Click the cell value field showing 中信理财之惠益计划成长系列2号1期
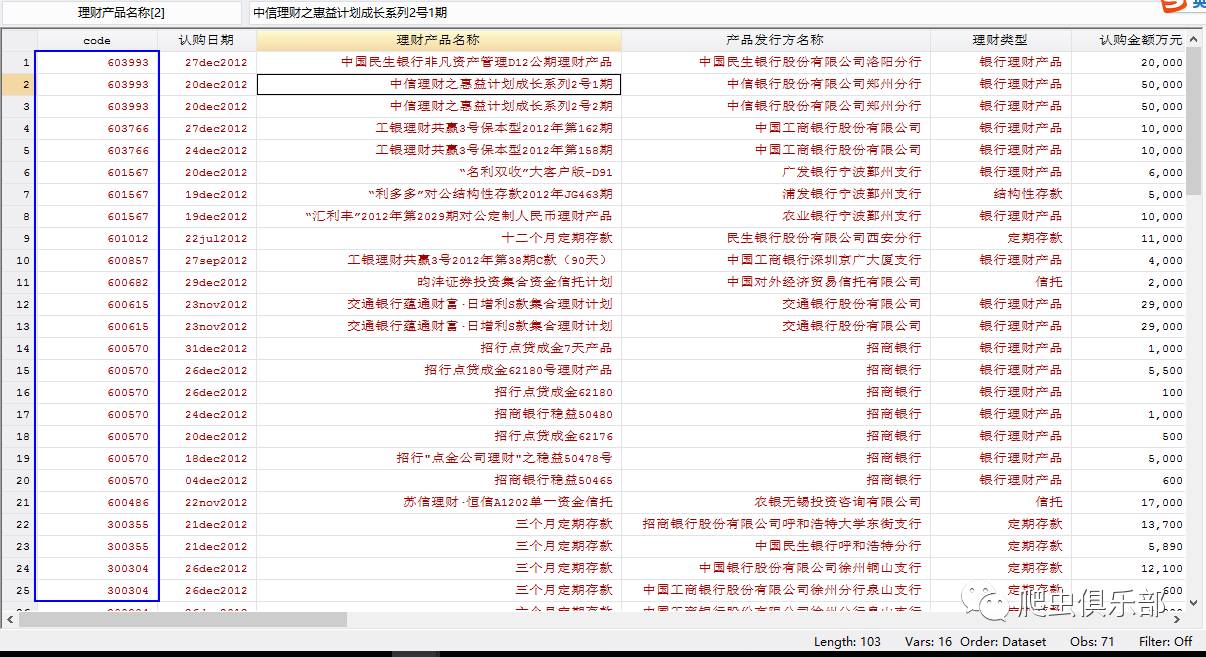This screenshot has width=1206, height=657. pyautogui.click(x=726, y=13)
